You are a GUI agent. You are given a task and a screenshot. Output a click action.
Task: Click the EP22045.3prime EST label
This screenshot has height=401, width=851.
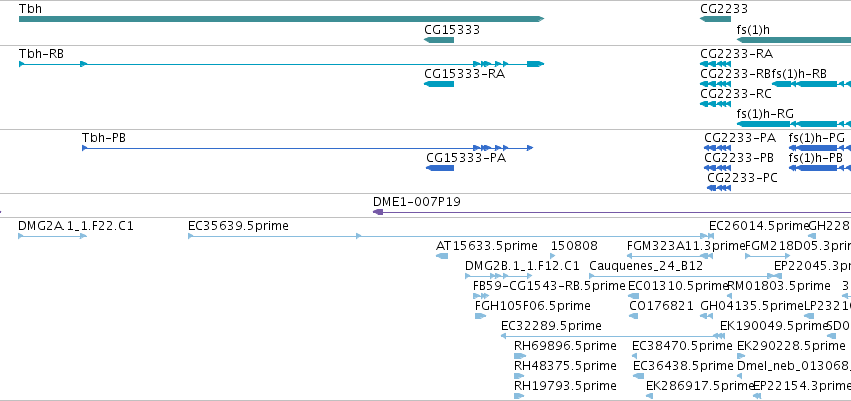tap(812, 266)
